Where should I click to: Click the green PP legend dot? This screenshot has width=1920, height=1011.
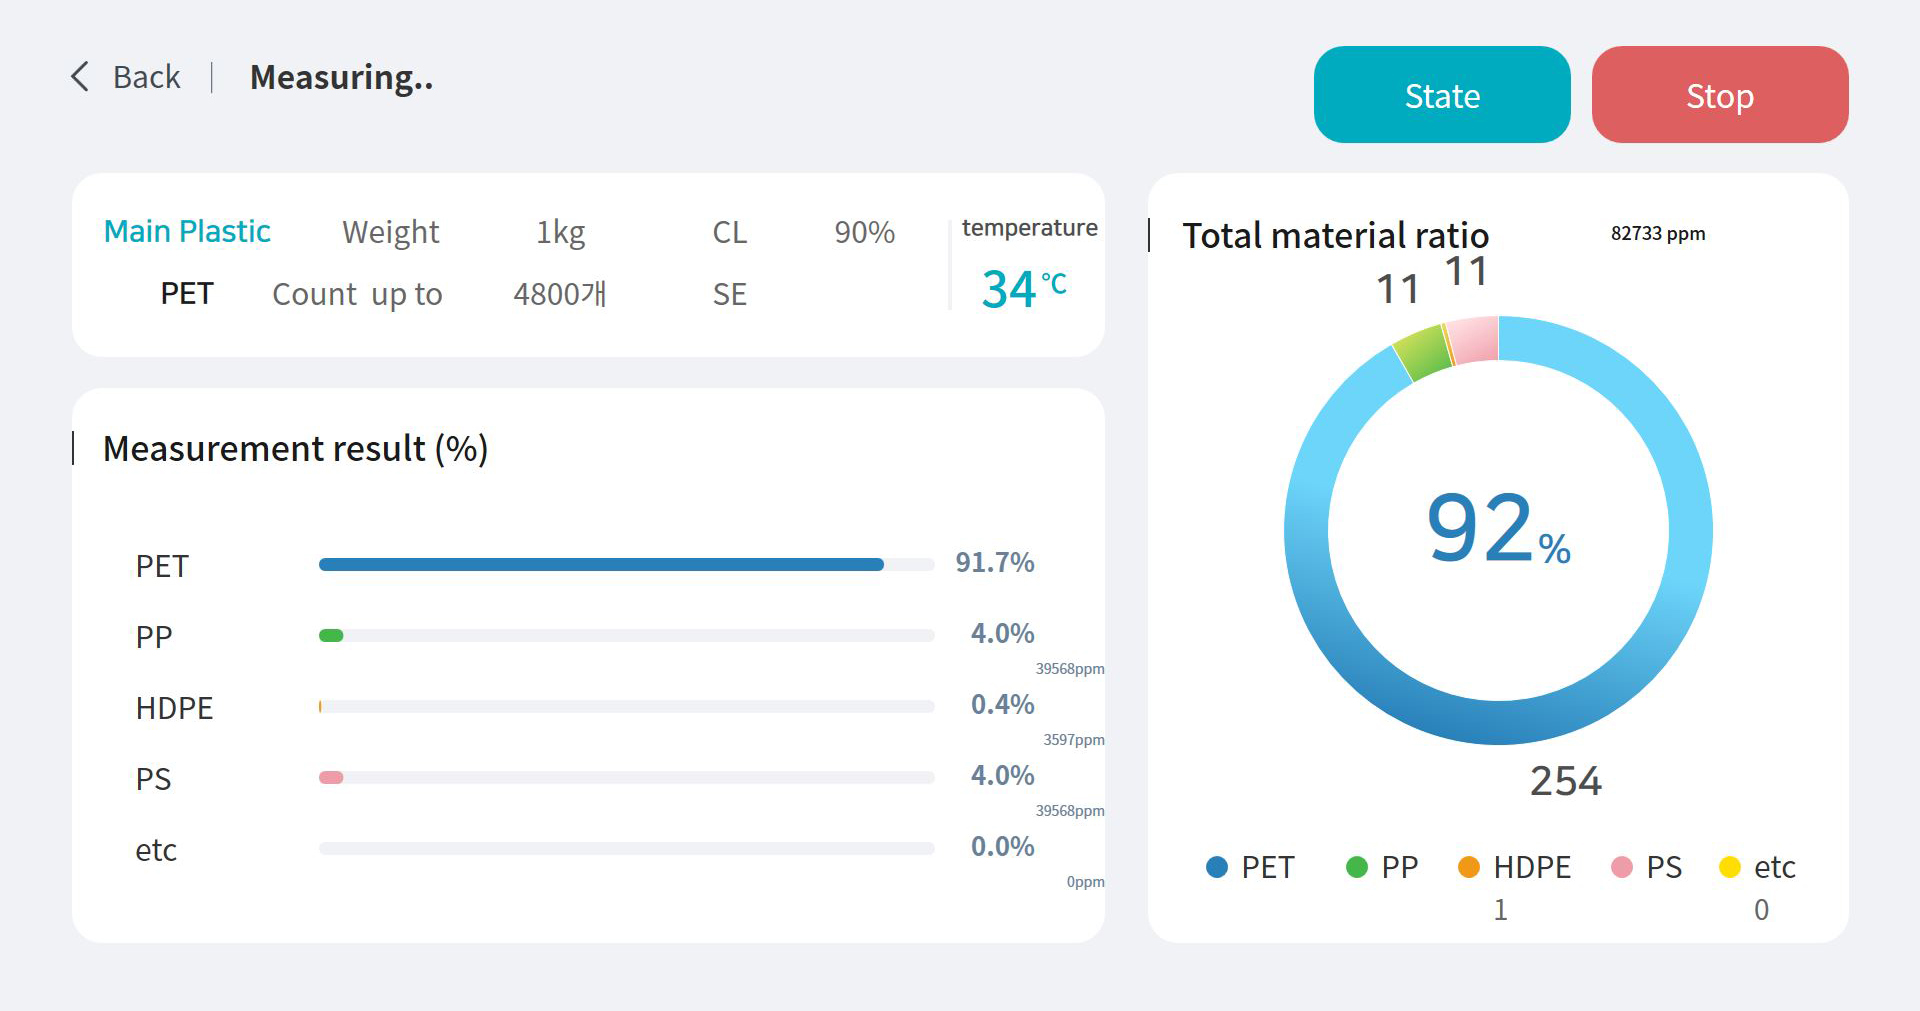(x=1357, y=867)
